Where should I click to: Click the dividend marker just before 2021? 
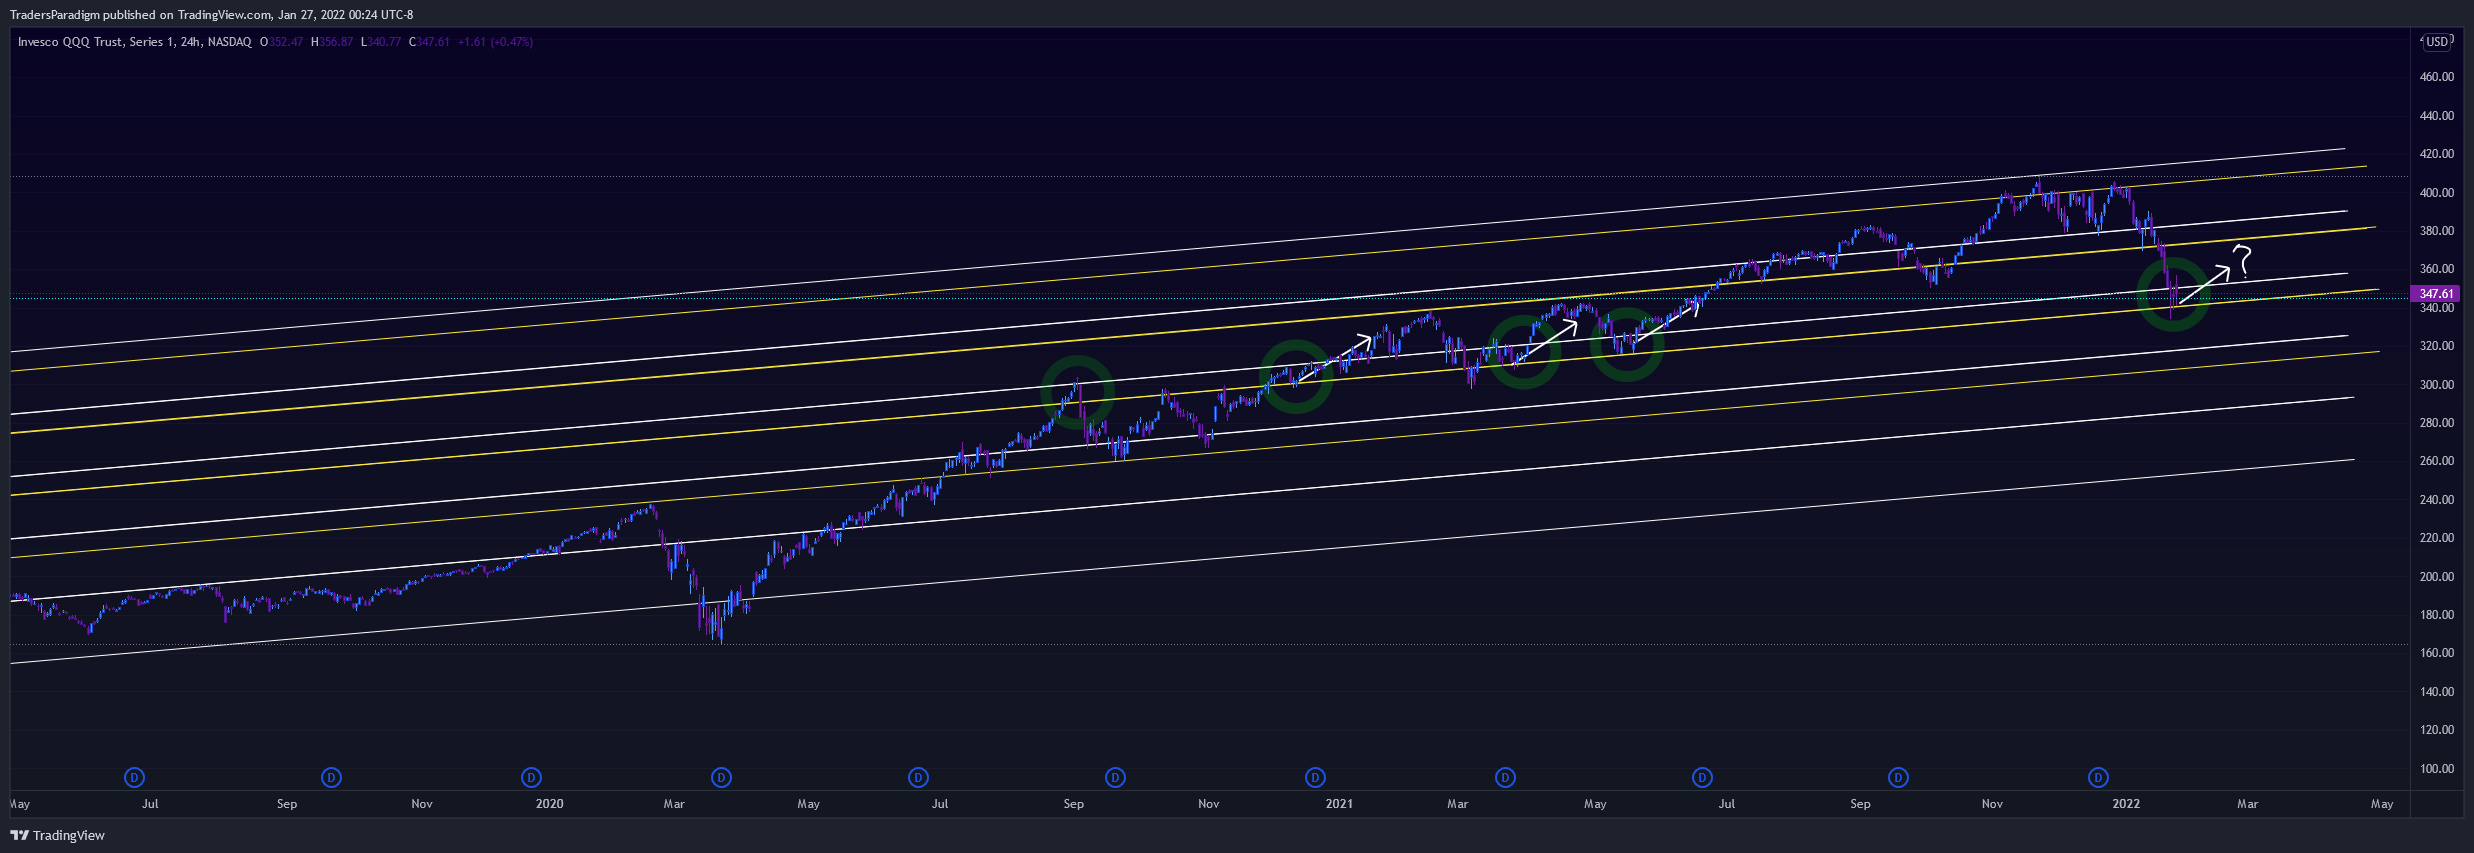click(x=1315, y=777)
